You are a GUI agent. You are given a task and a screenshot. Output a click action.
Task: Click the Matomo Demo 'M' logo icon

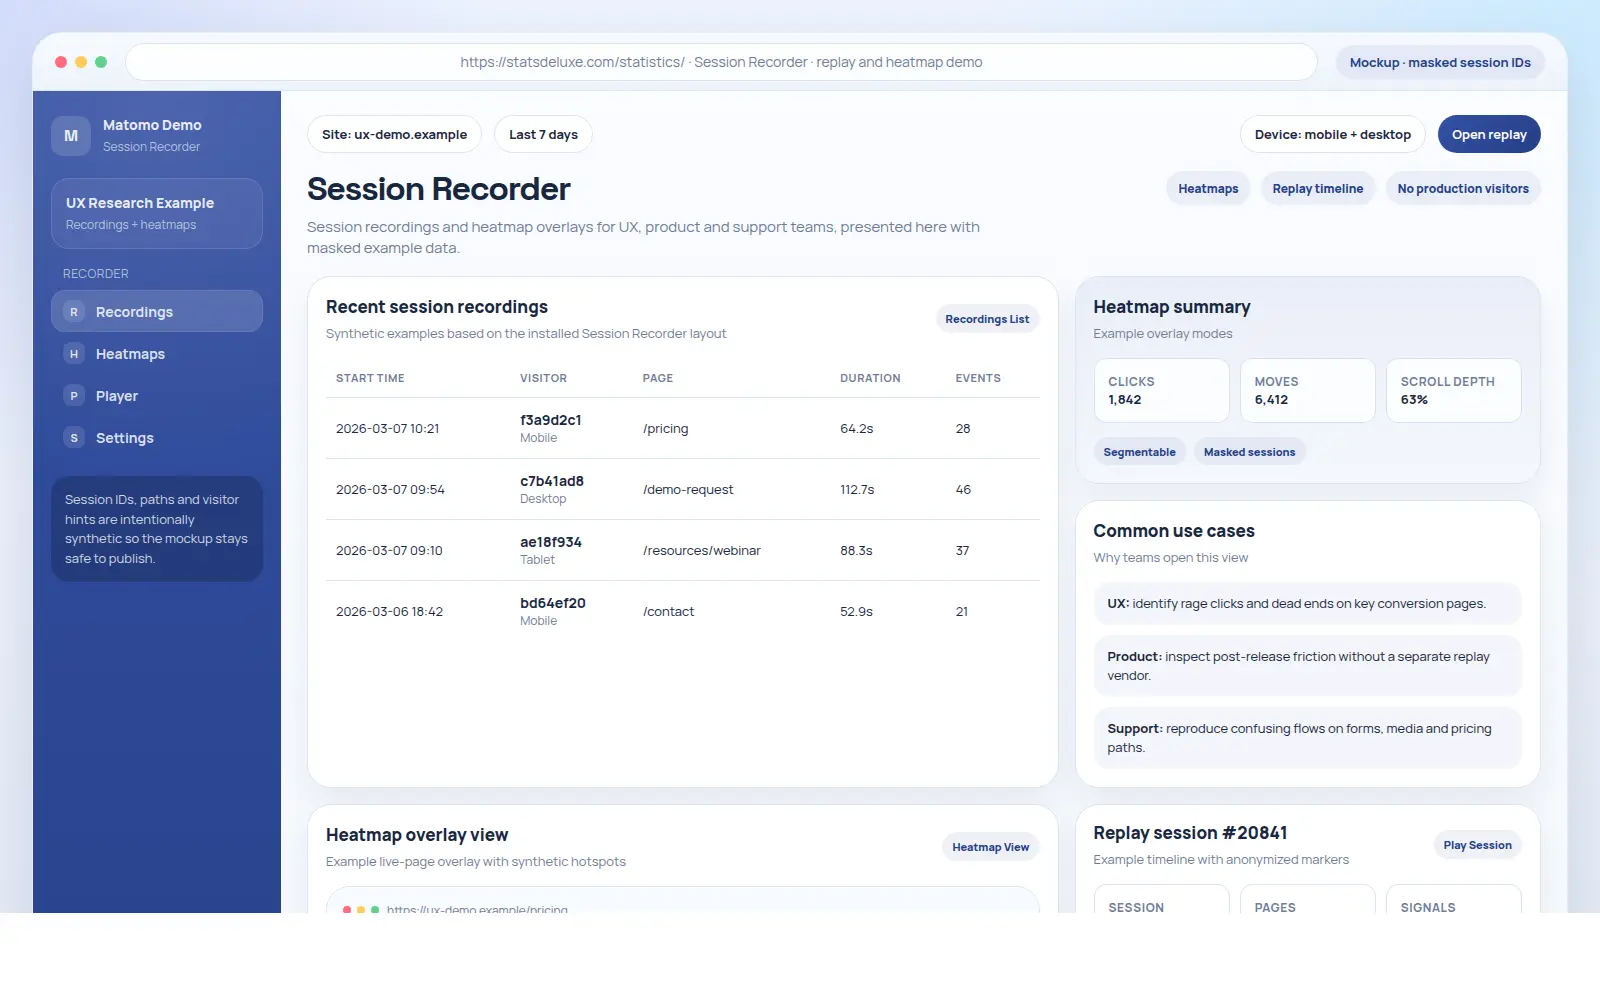[71, 136]
